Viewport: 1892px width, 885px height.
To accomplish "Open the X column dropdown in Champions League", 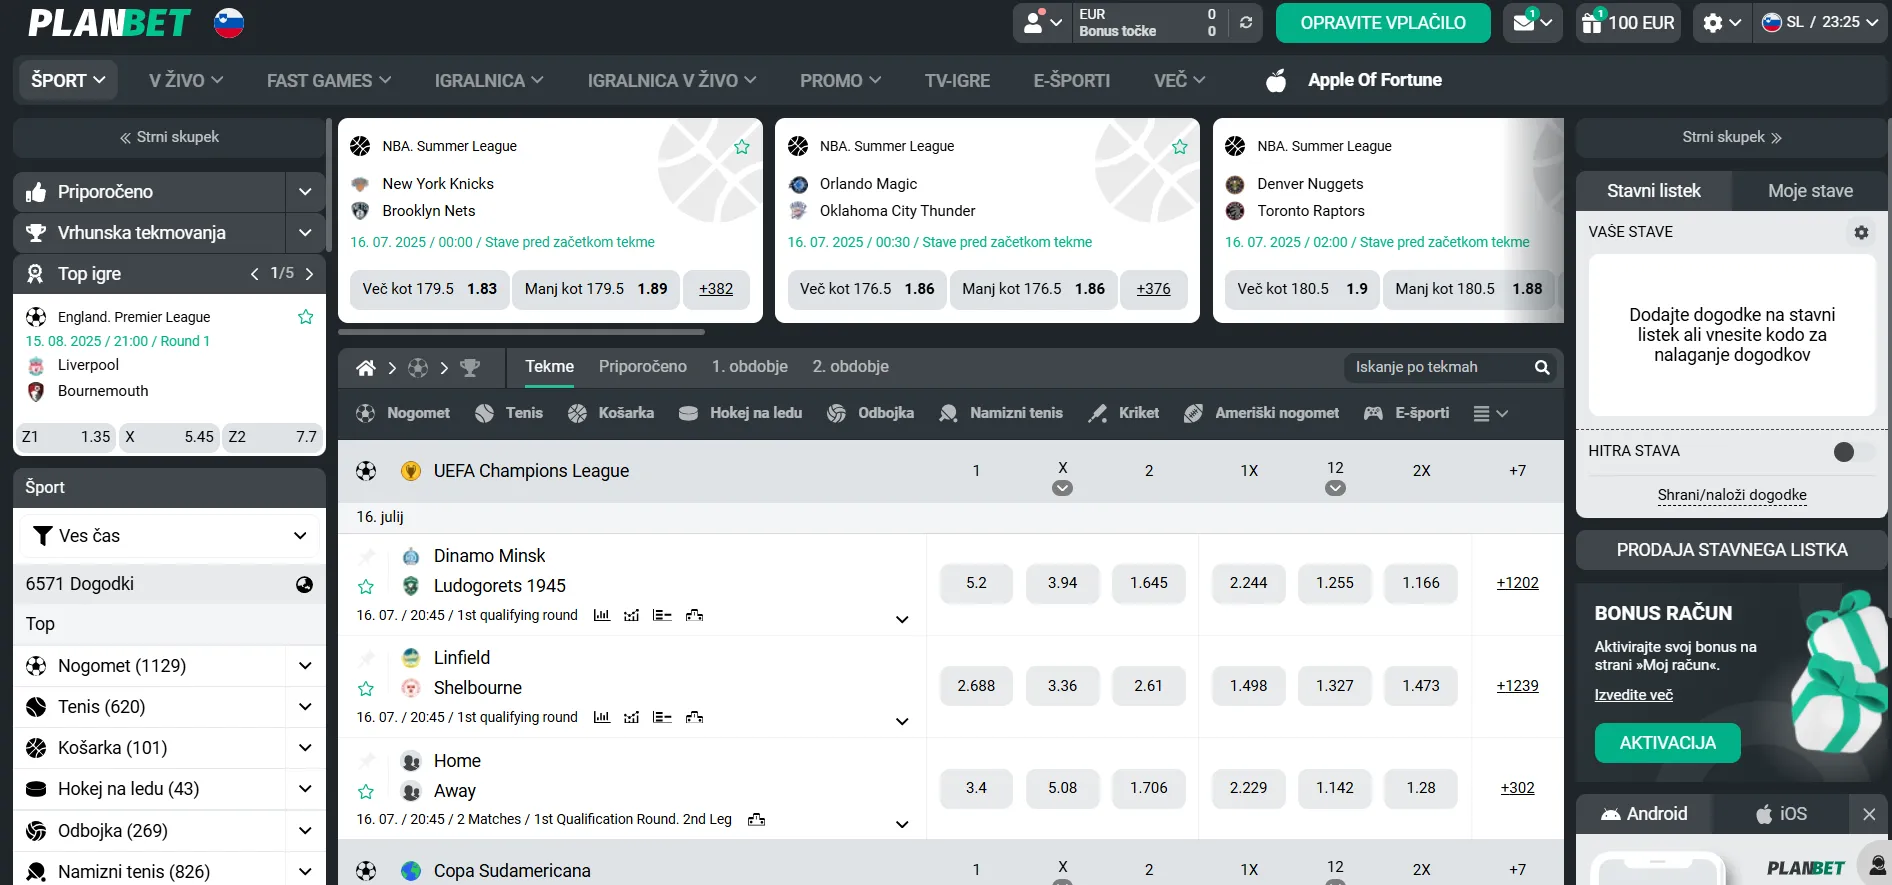I will click(x=1062, y=488).
